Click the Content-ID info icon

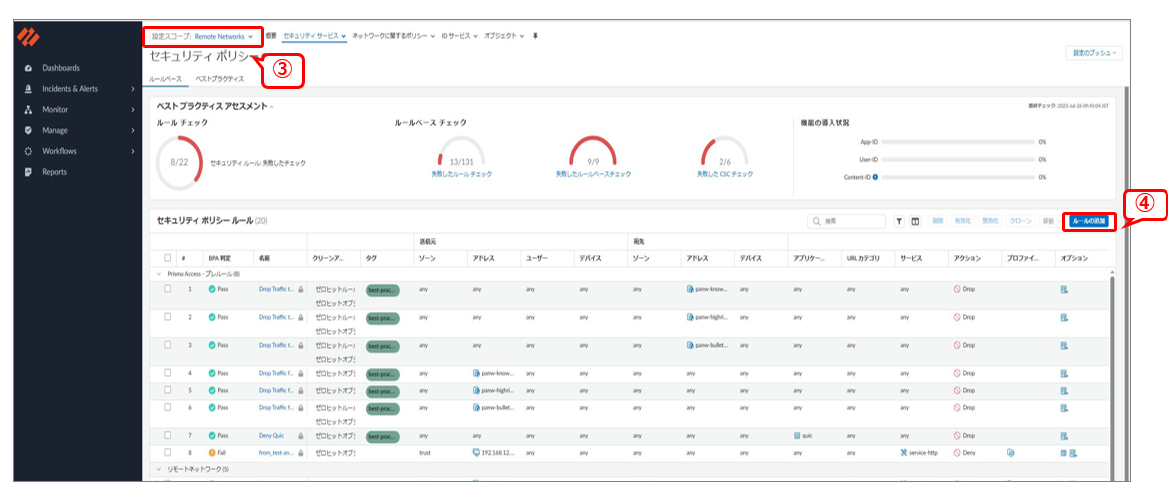tap(876, 177)
